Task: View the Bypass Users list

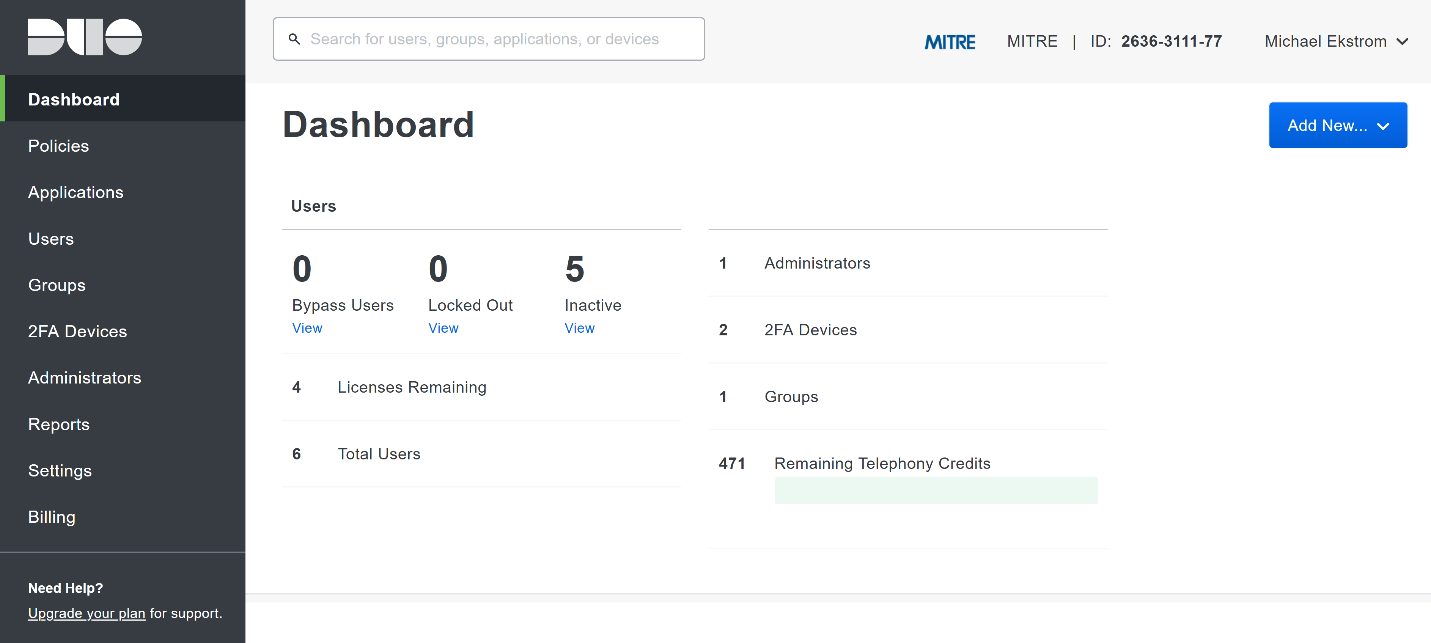Action: pyautogui.click(x=307, y=328)
